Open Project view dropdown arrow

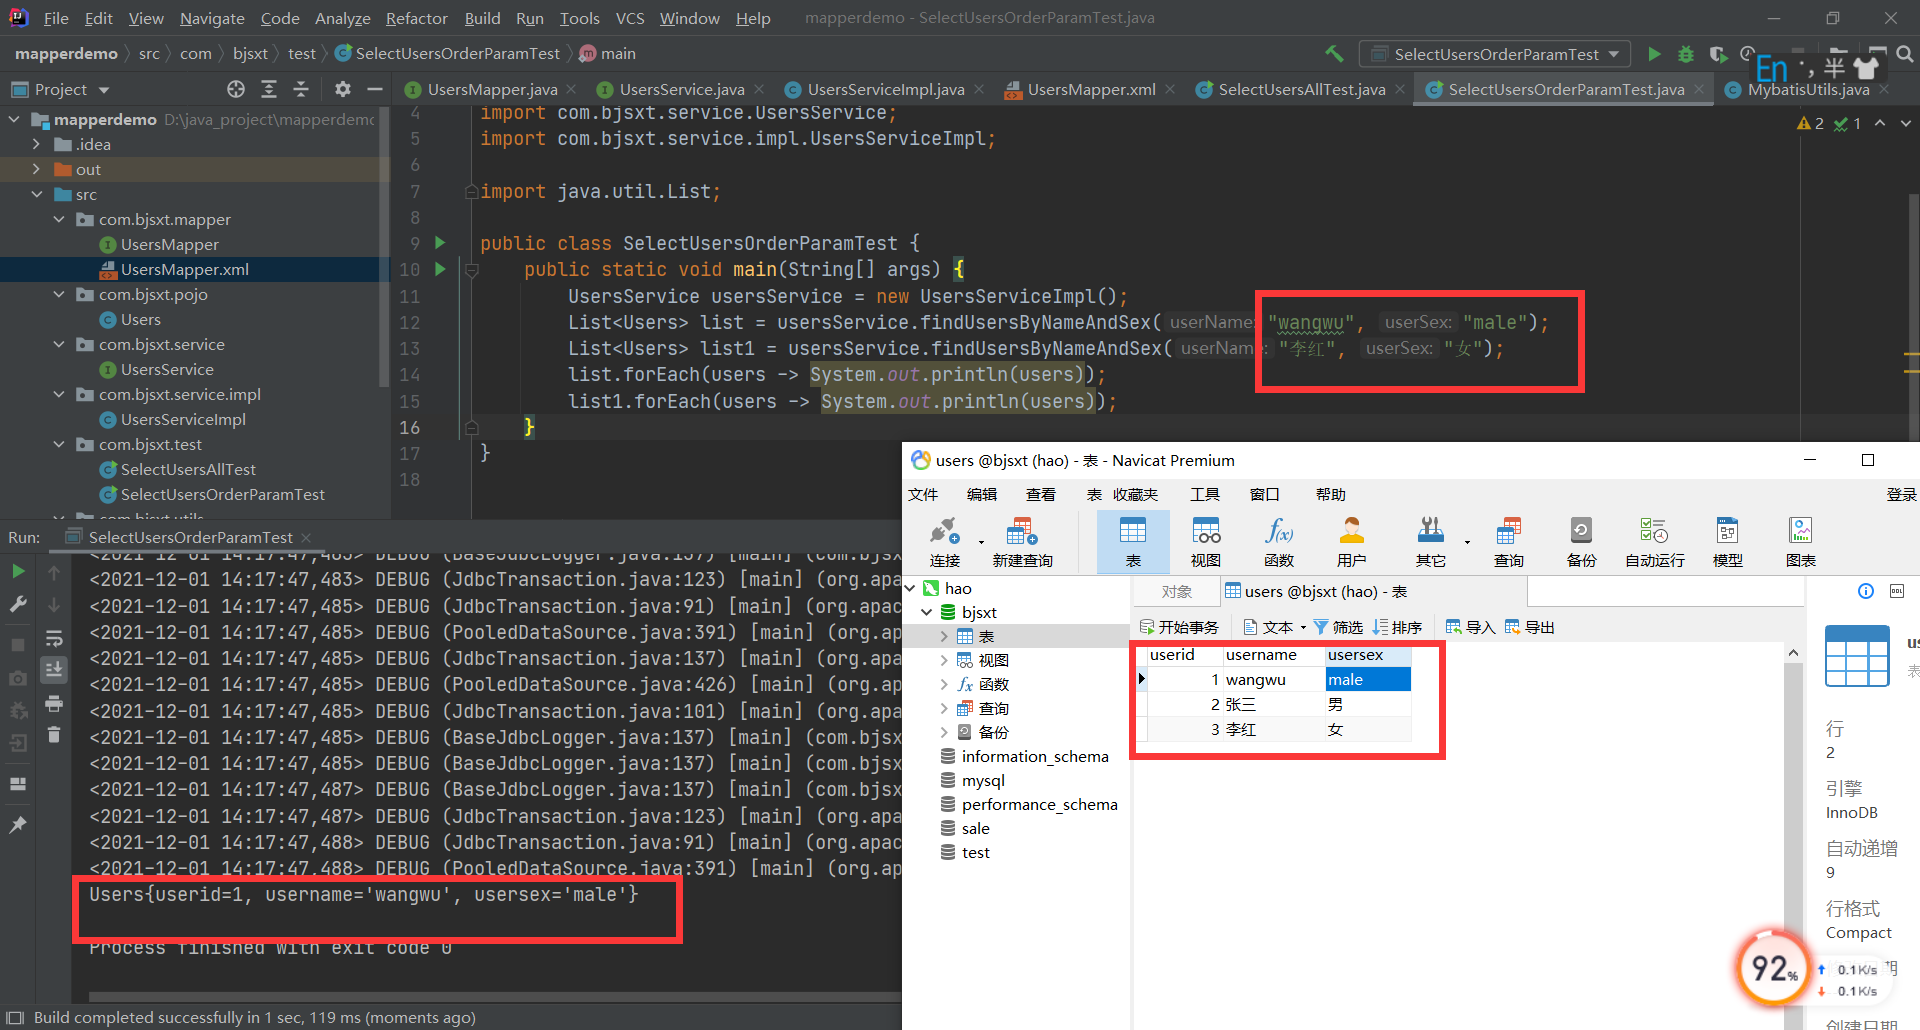click(x=104, y=90)
